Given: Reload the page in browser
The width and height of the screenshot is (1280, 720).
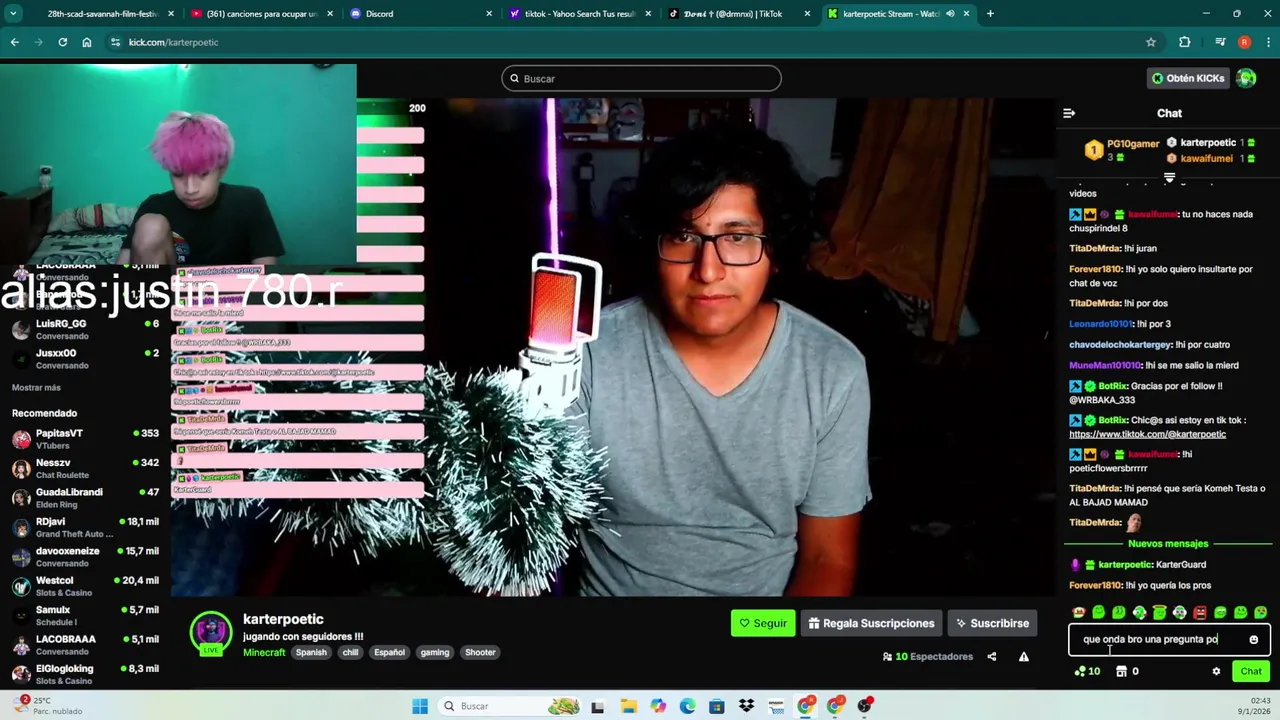Looking at the screenshot, I should pos(62,42).
